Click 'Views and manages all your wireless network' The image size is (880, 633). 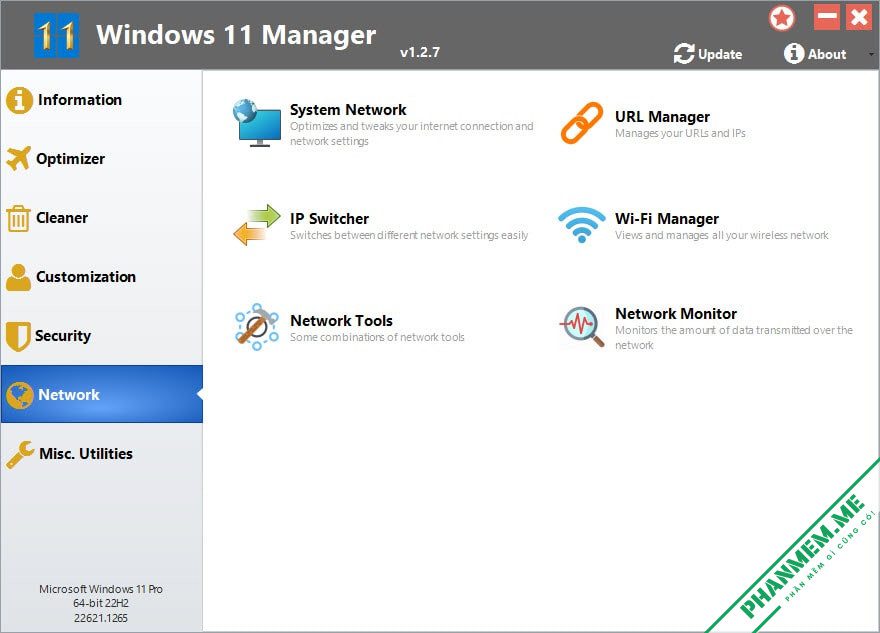[x=722, y=235]
